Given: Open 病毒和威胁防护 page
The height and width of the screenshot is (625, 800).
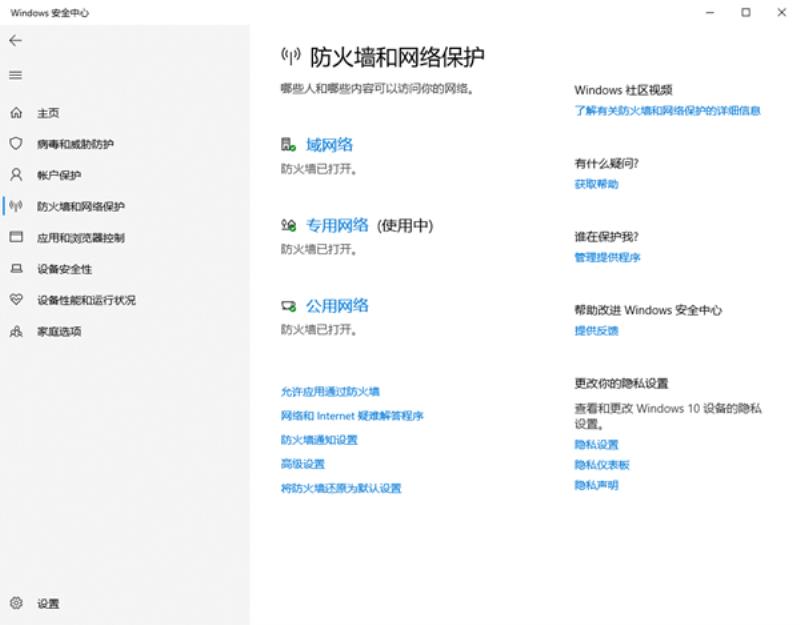Looking at the screenshot, I should pos(75,144).
